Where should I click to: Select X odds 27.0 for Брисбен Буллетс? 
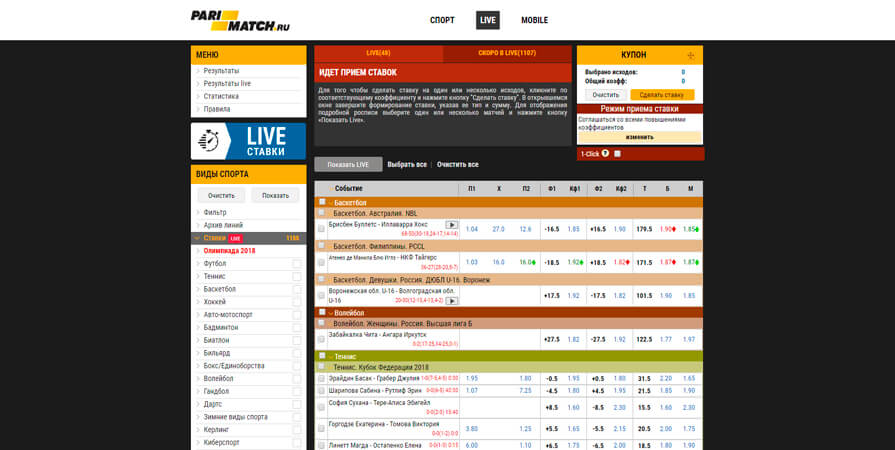[x=498, y=229]
